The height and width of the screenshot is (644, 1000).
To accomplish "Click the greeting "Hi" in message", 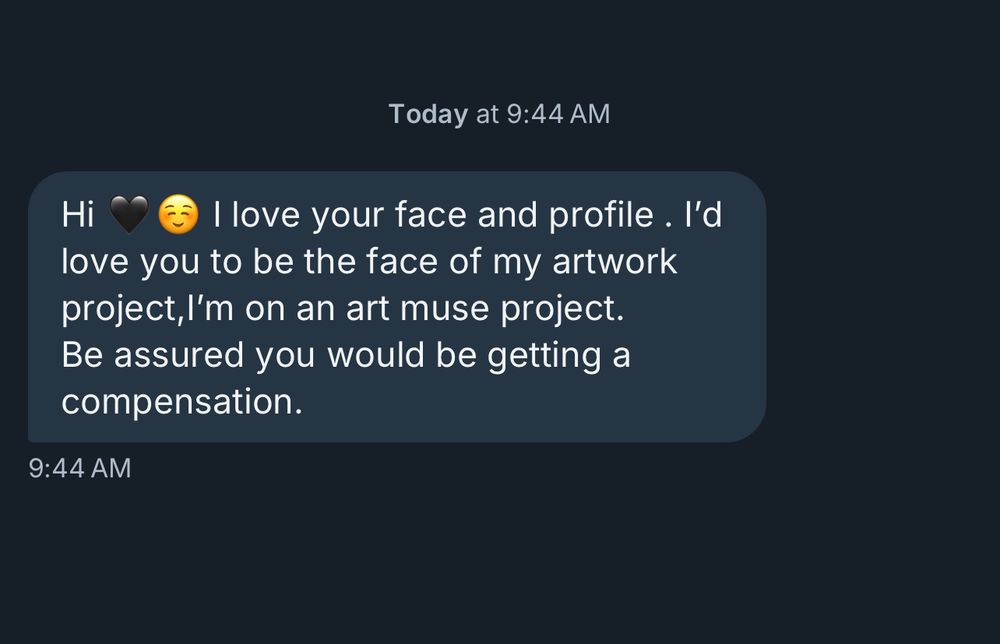I will pyautogui.click(x=78, y=215).
